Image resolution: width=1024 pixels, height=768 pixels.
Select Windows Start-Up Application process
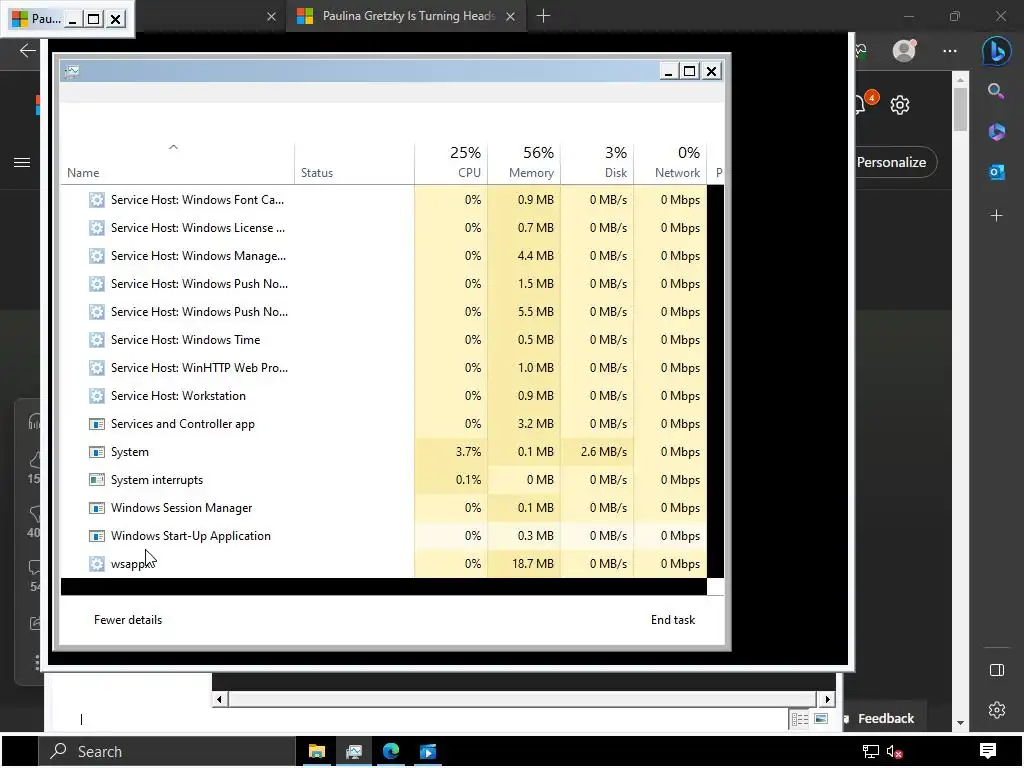[383, 536]
